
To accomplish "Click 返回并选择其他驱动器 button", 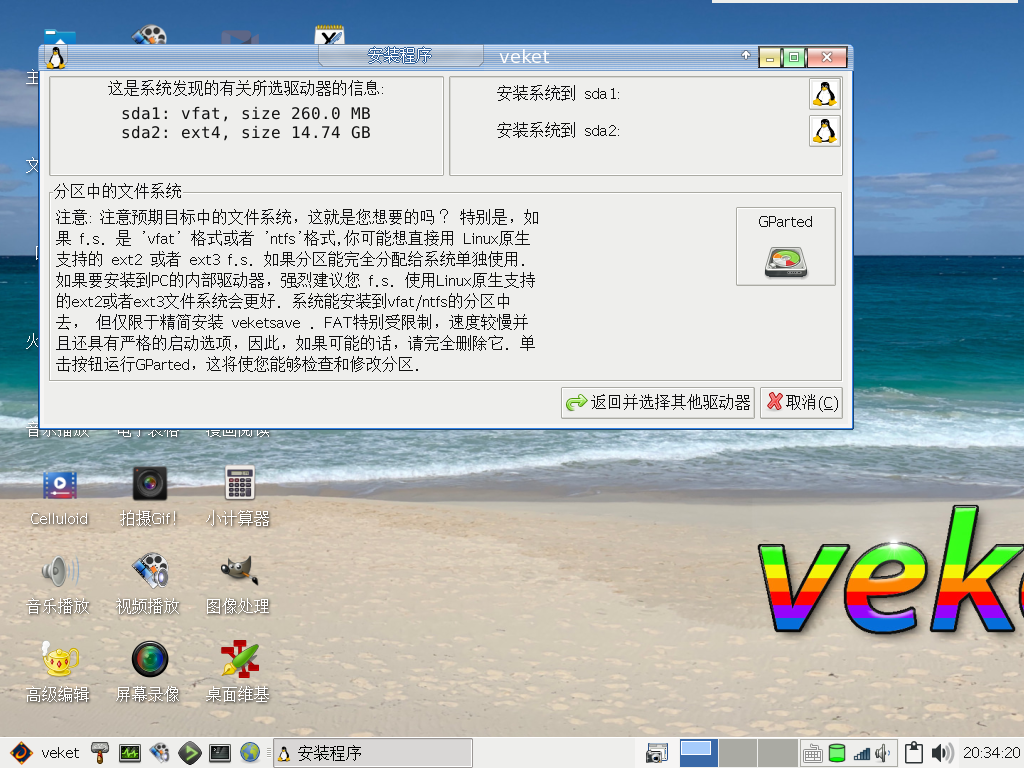I will click(658, 402).
